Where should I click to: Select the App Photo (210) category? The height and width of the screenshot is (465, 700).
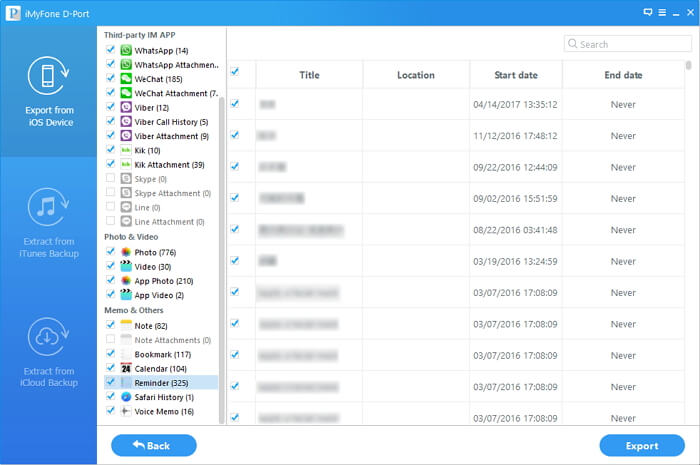click(x=163, y=281)
